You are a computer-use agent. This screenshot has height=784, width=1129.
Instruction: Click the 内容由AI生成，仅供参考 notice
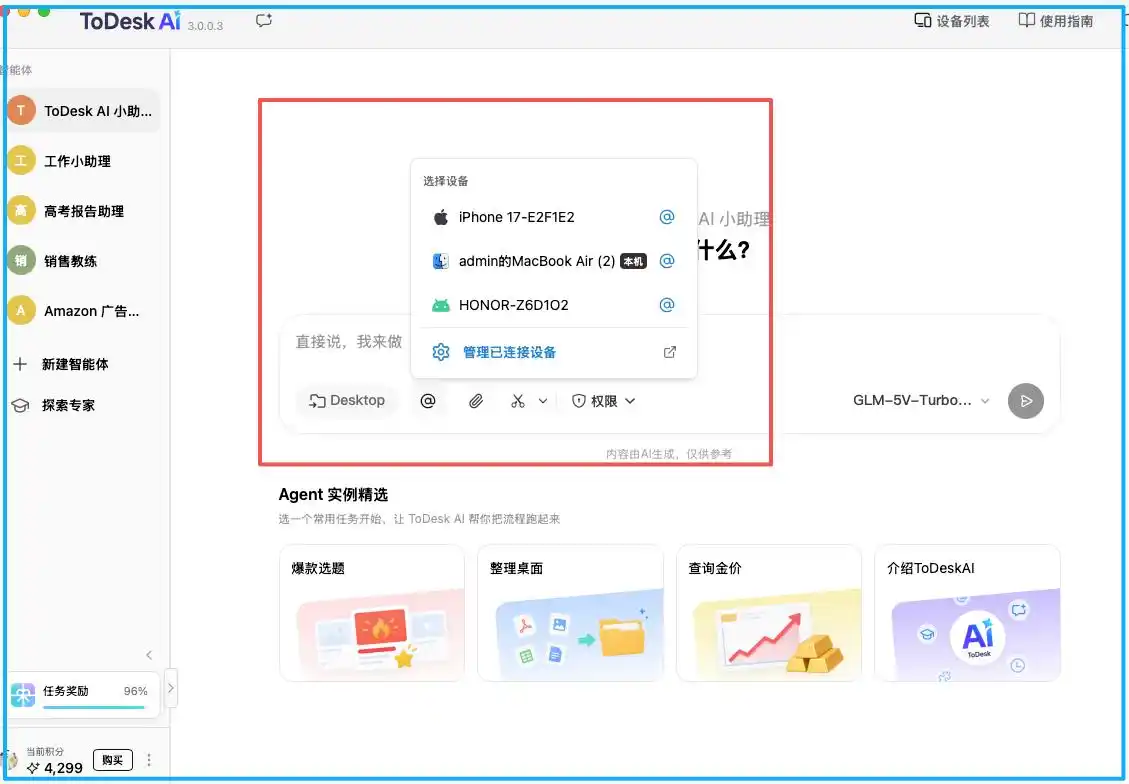(668, 454)
